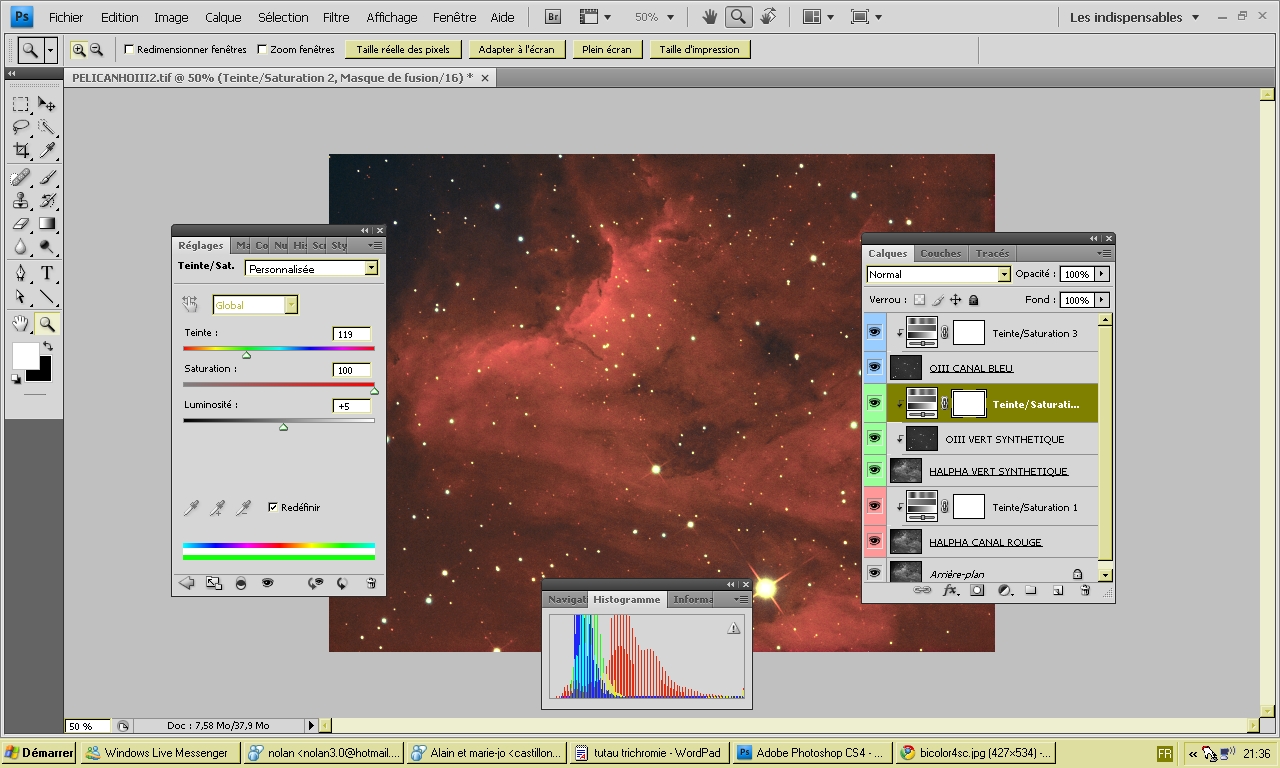Screen dimensions: 1280x768
Task: Open the Opacité slider arrow
Action: pos(1102,274)
